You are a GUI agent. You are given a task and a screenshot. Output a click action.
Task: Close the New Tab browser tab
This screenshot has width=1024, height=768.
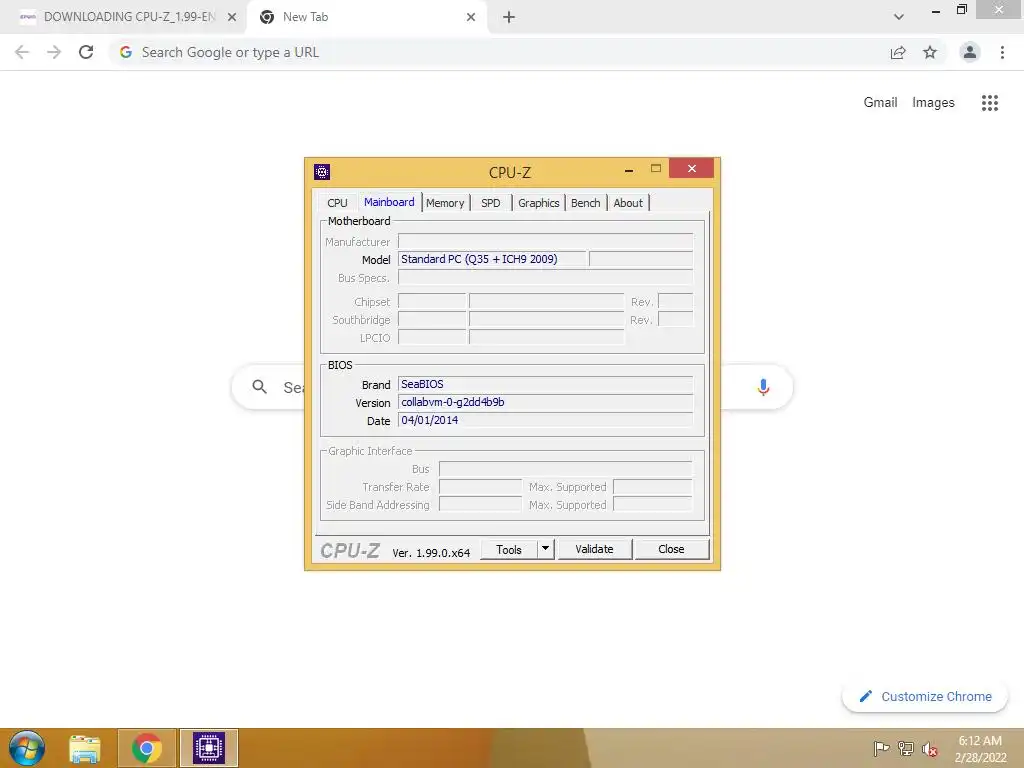coord(471,18)
